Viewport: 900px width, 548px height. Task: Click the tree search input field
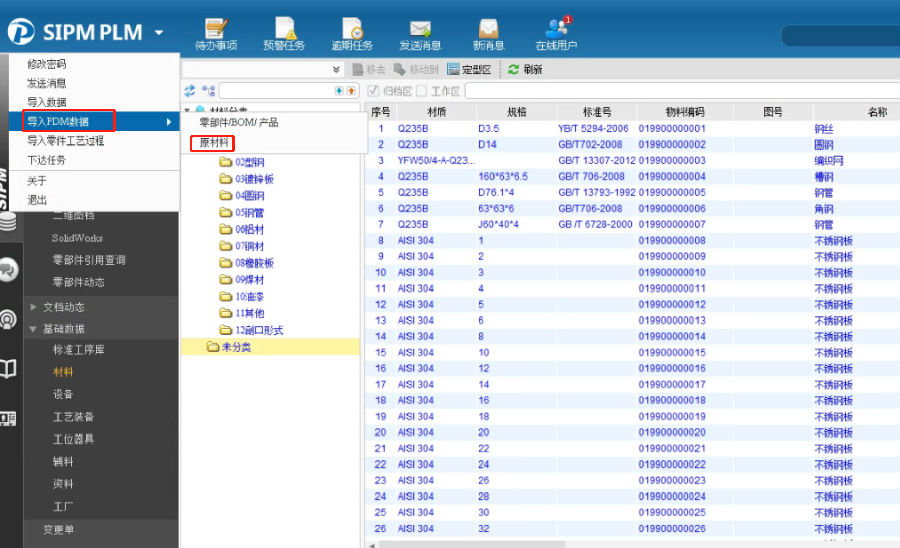tap(276, 91)
